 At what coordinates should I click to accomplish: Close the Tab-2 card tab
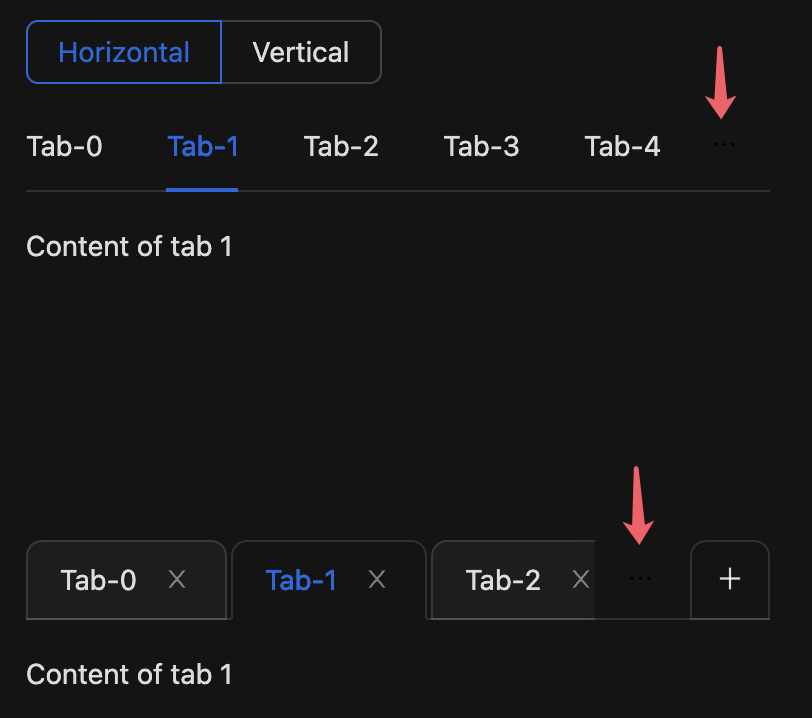point(581,579)
